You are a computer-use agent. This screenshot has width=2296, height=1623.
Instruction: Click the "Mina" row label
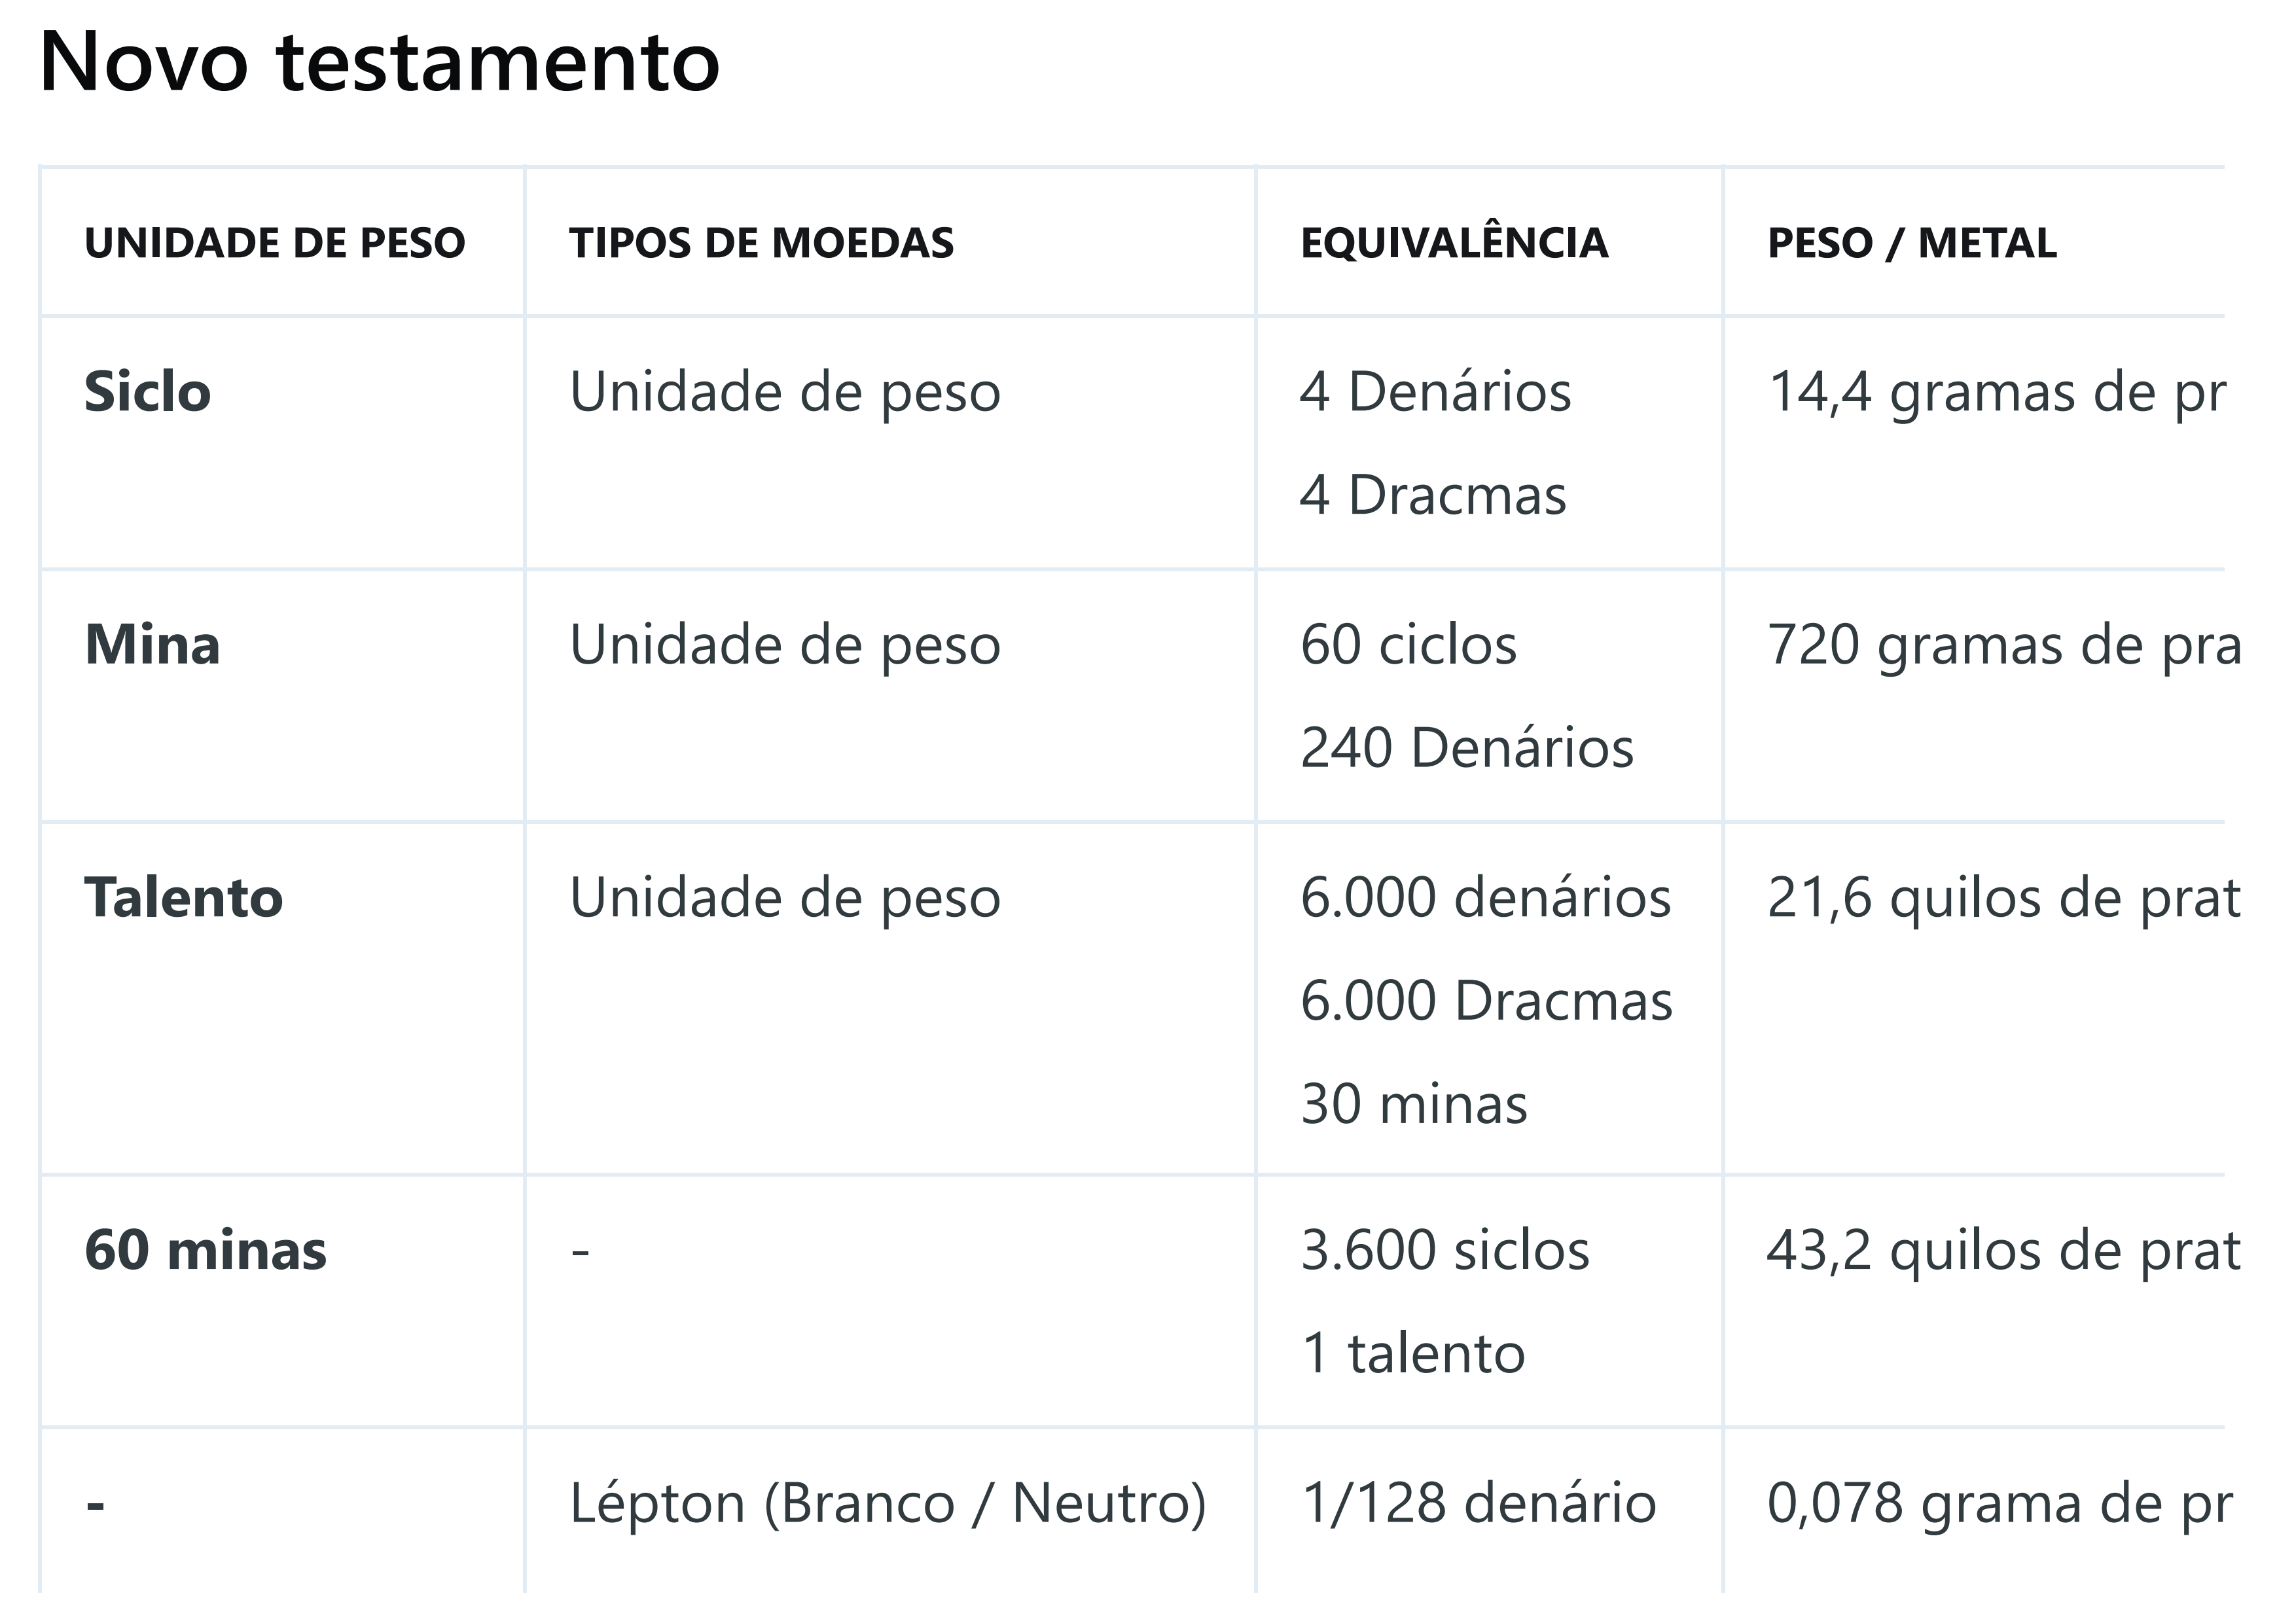(152, 645)
